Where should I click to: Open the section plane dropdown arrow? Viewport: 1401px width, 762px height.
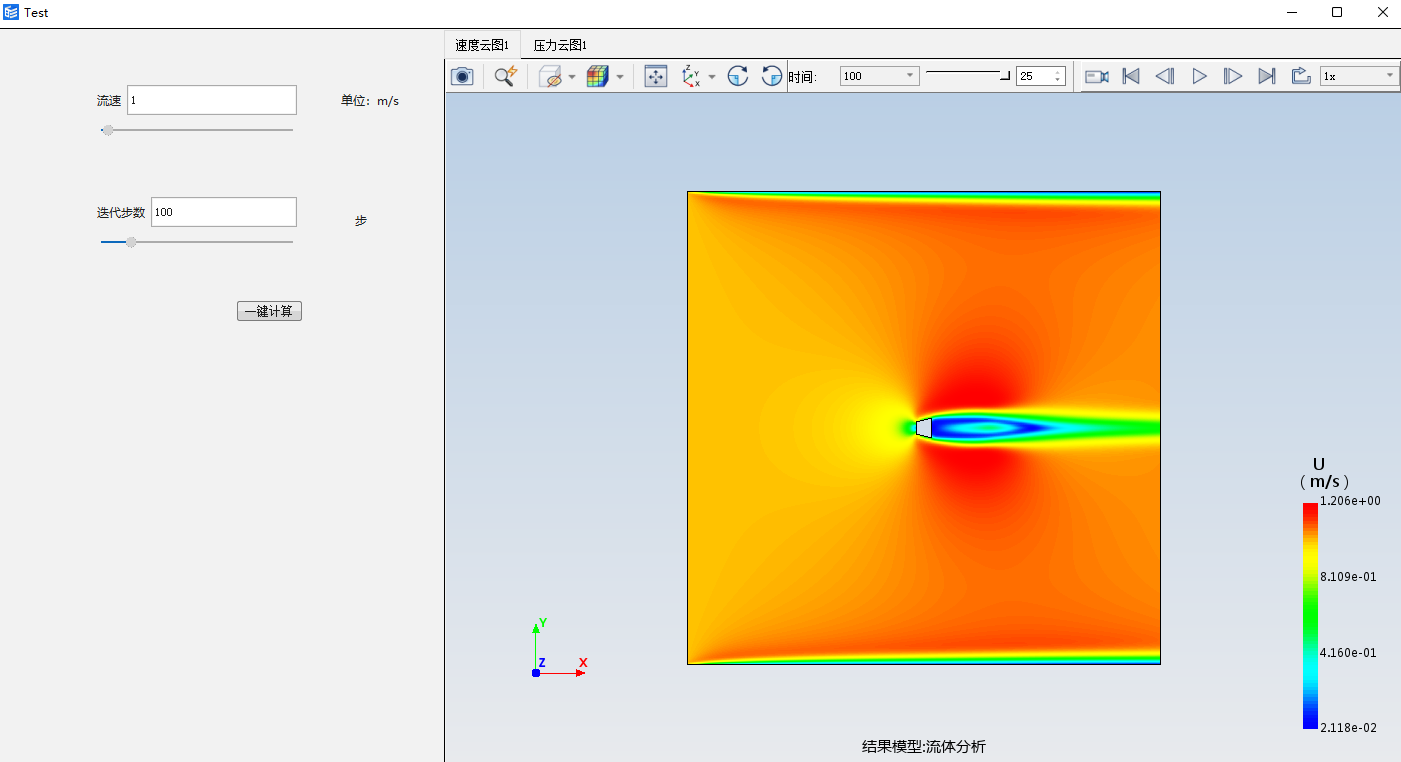pyautogui.click(x=572, y=77)
